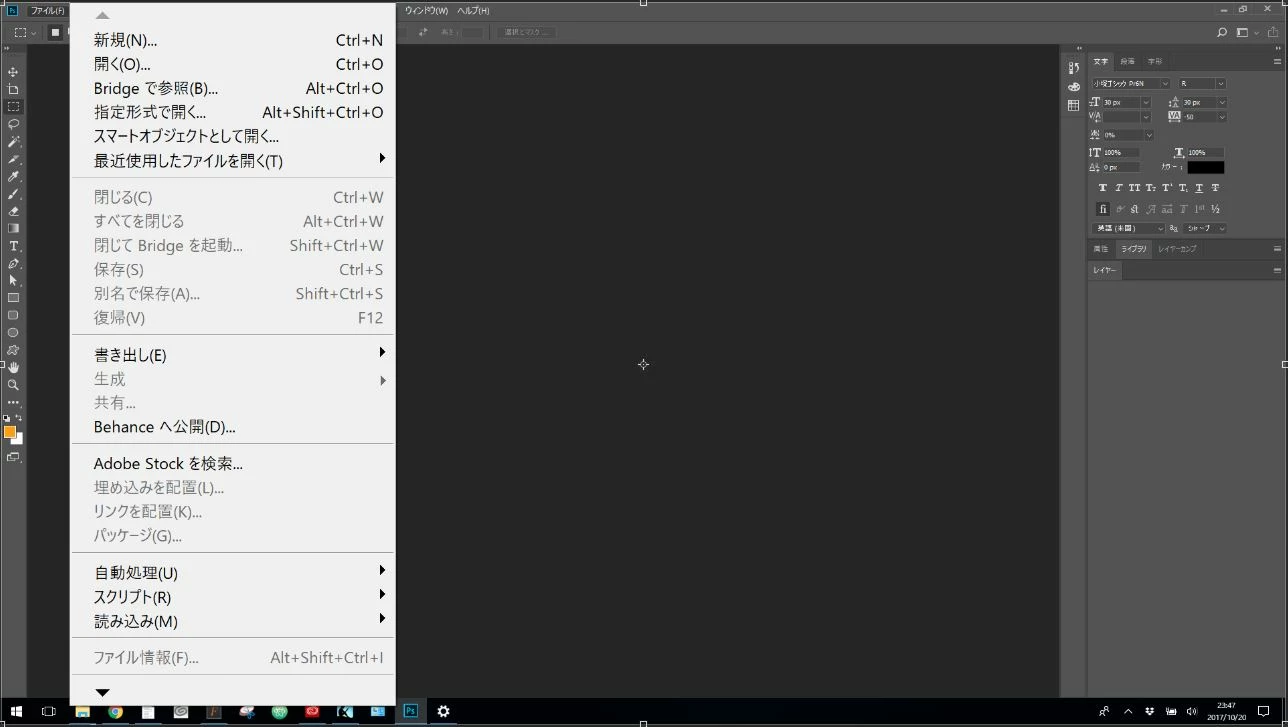Select the Rounded Rectangle tool

13,315
